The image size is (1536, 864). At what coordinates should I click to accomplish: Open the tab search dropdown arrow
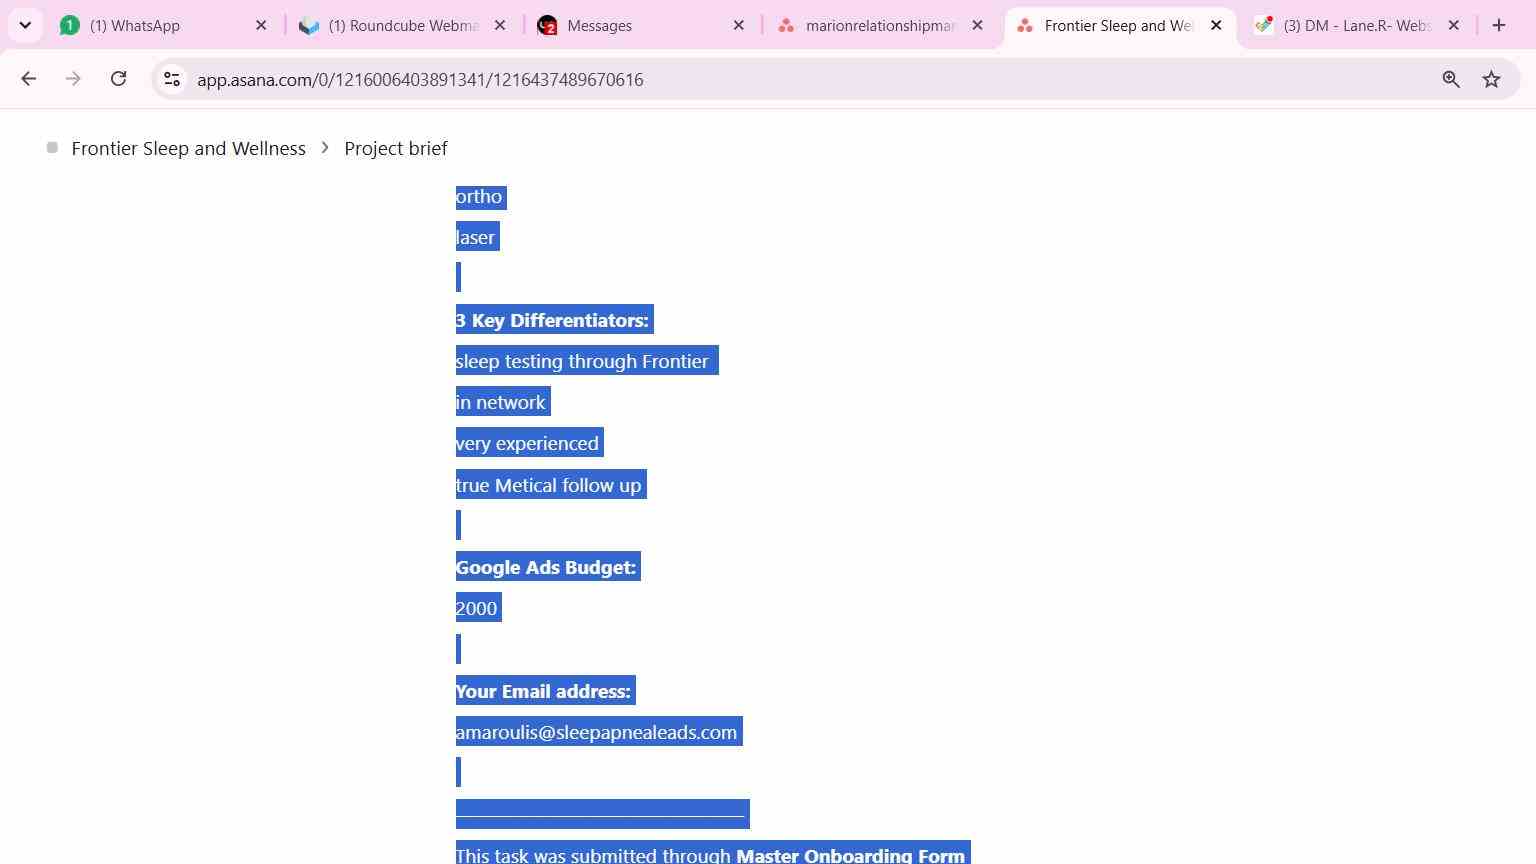(x=25, y=25)
